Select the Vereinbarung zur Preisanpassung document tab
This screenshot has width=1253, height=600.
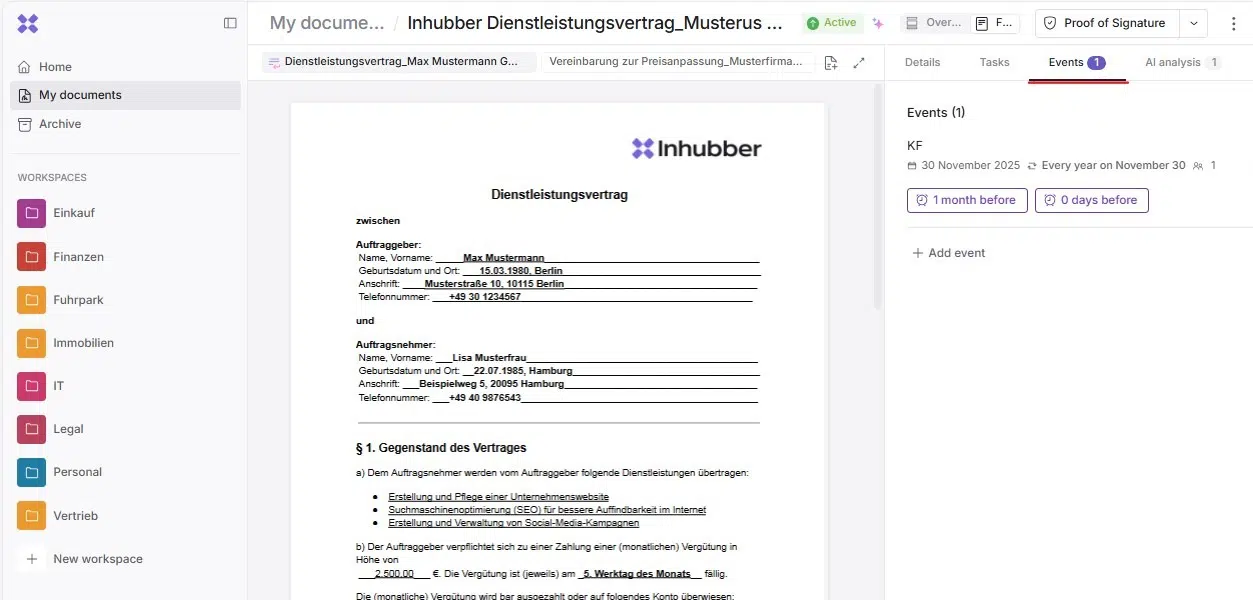point(677,62)
